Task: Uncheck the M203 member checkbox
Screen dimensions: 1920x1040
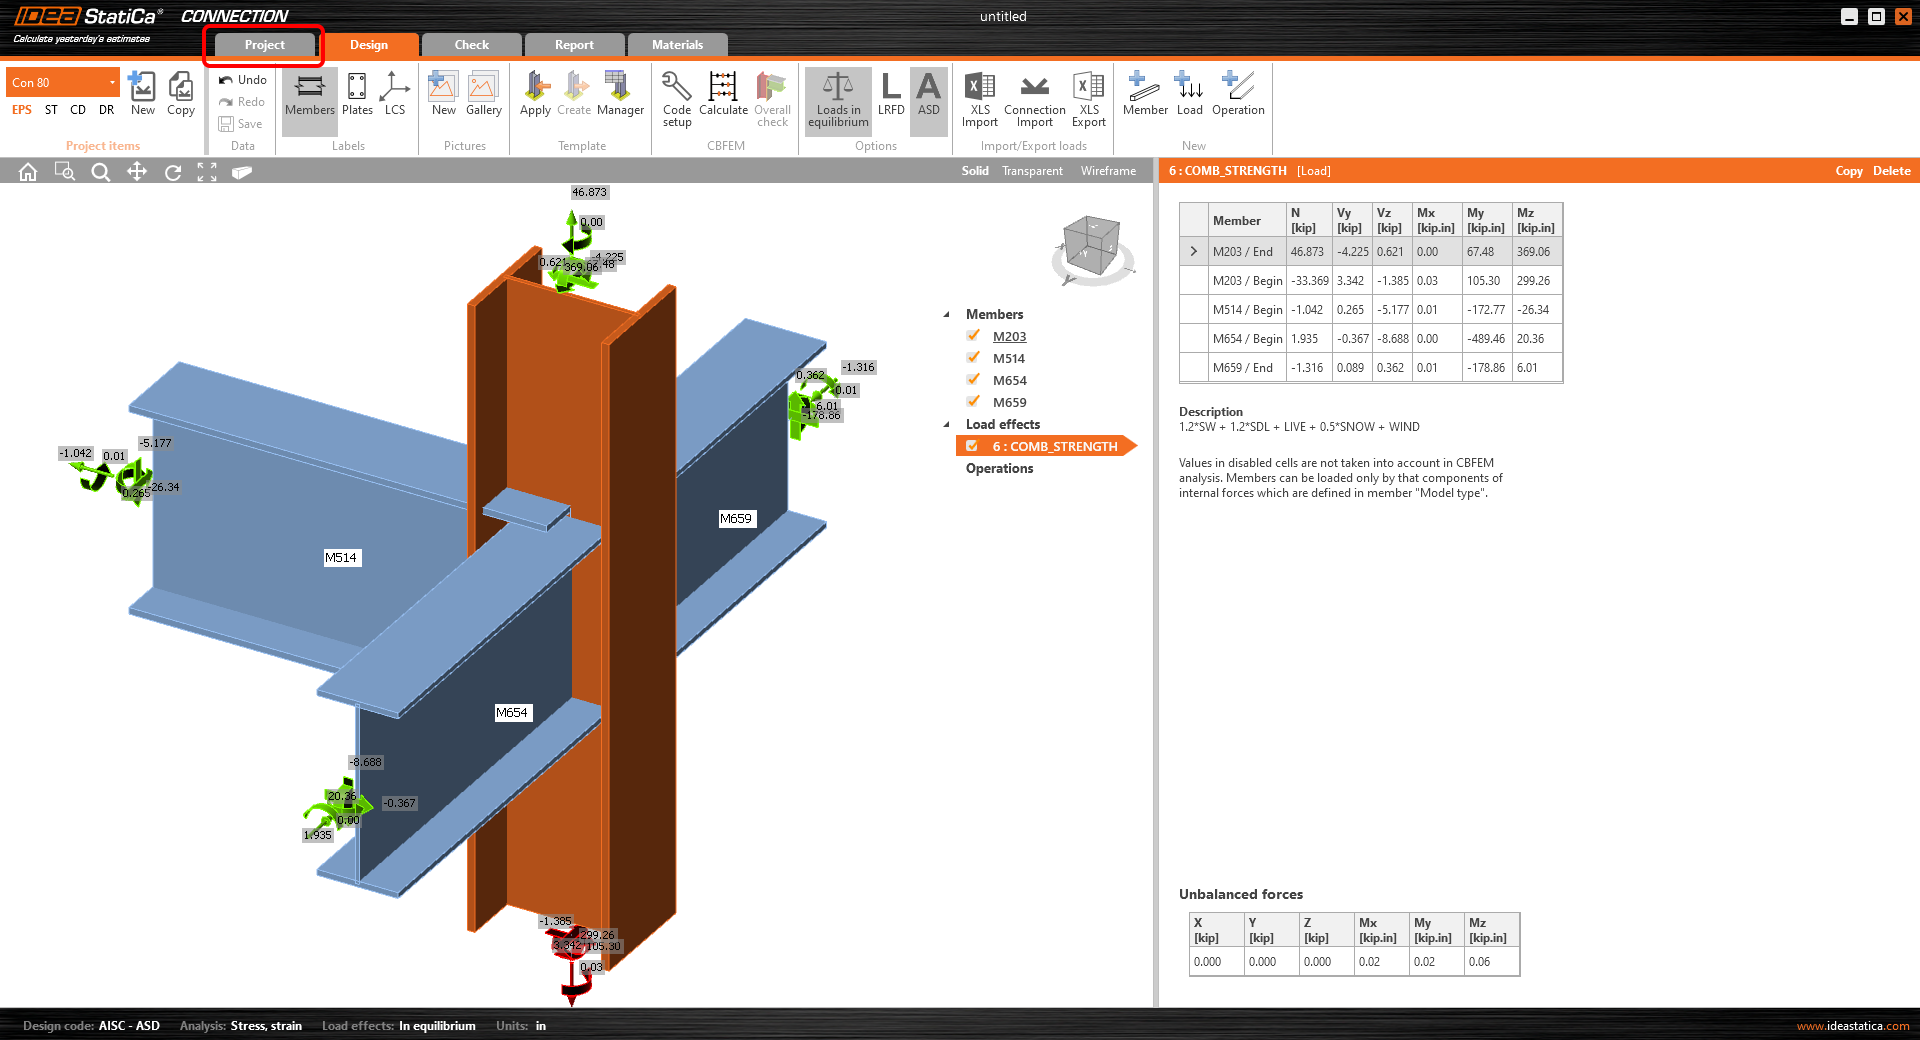Action: (x=973, y=336)
